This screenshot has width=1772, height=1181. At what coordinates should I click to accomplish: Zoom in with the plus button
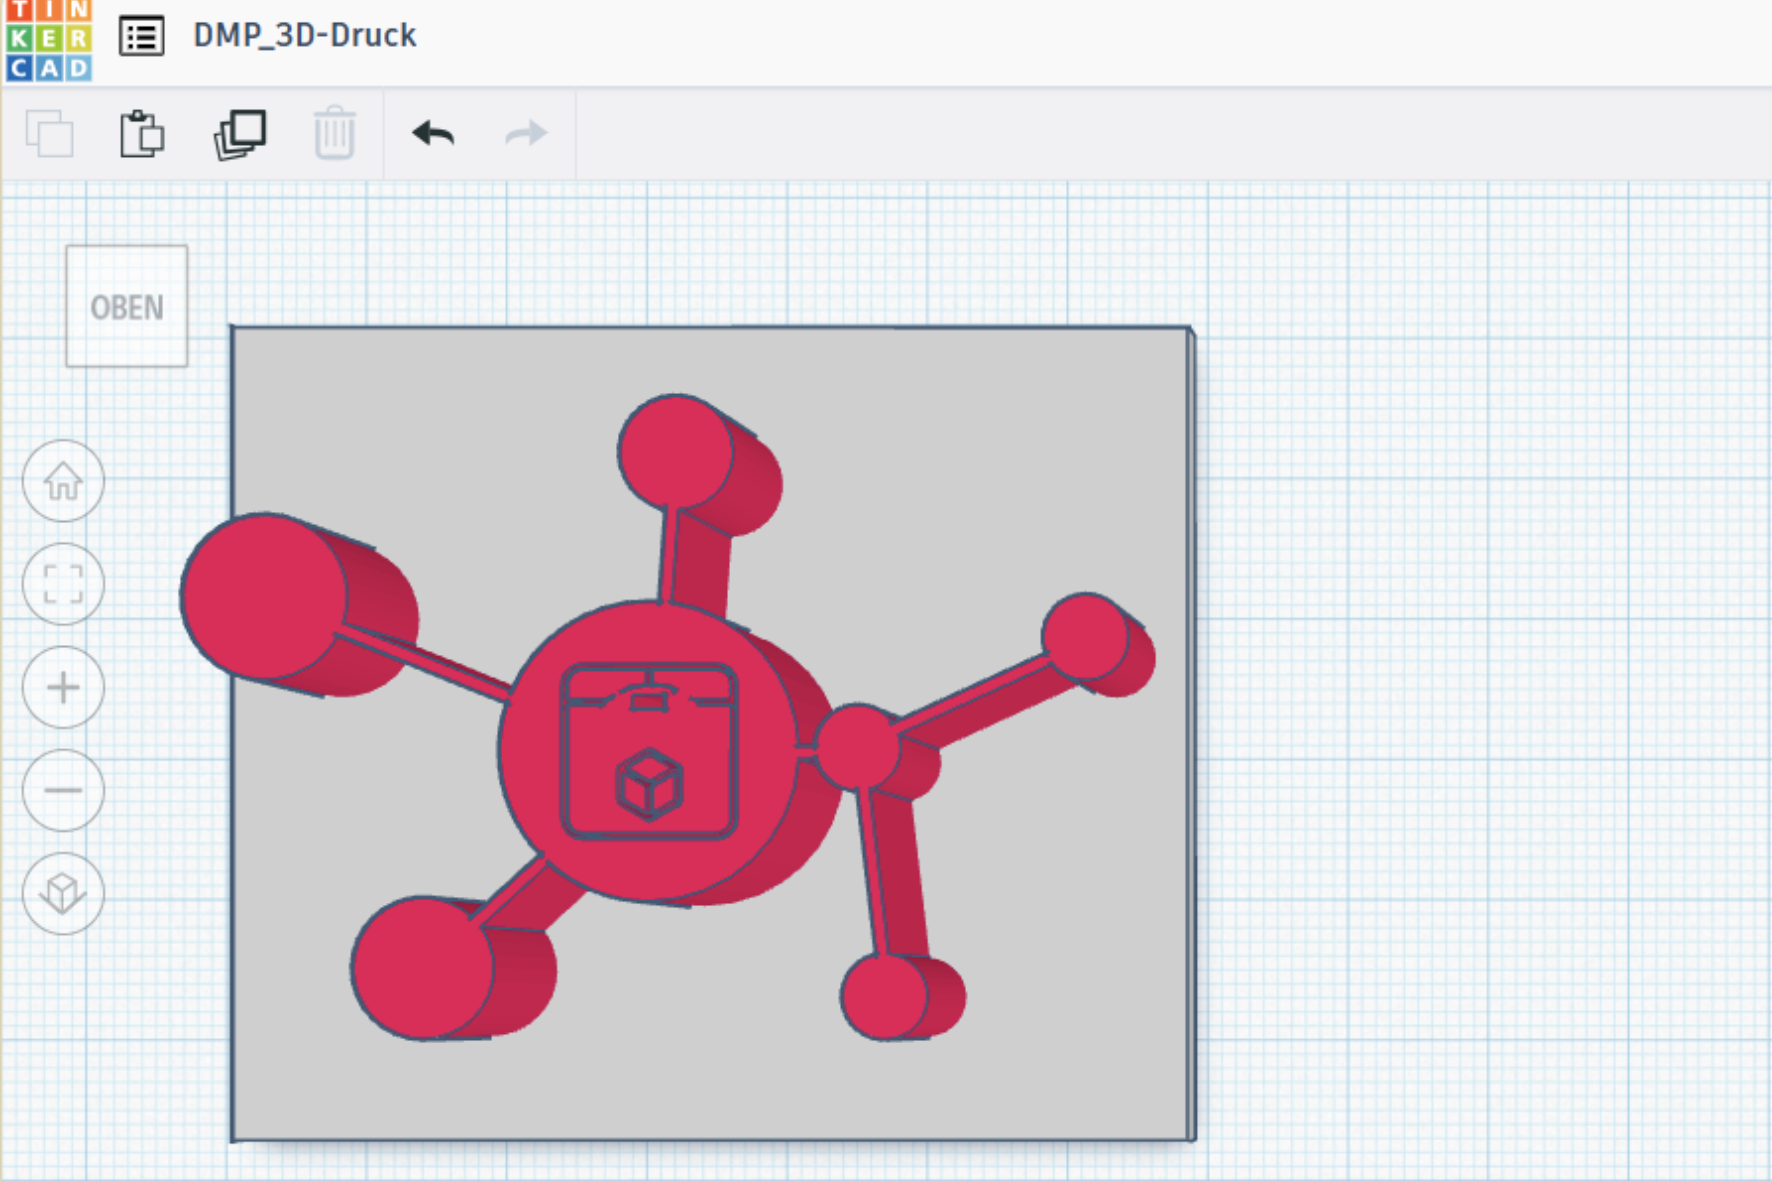[63, 687]
